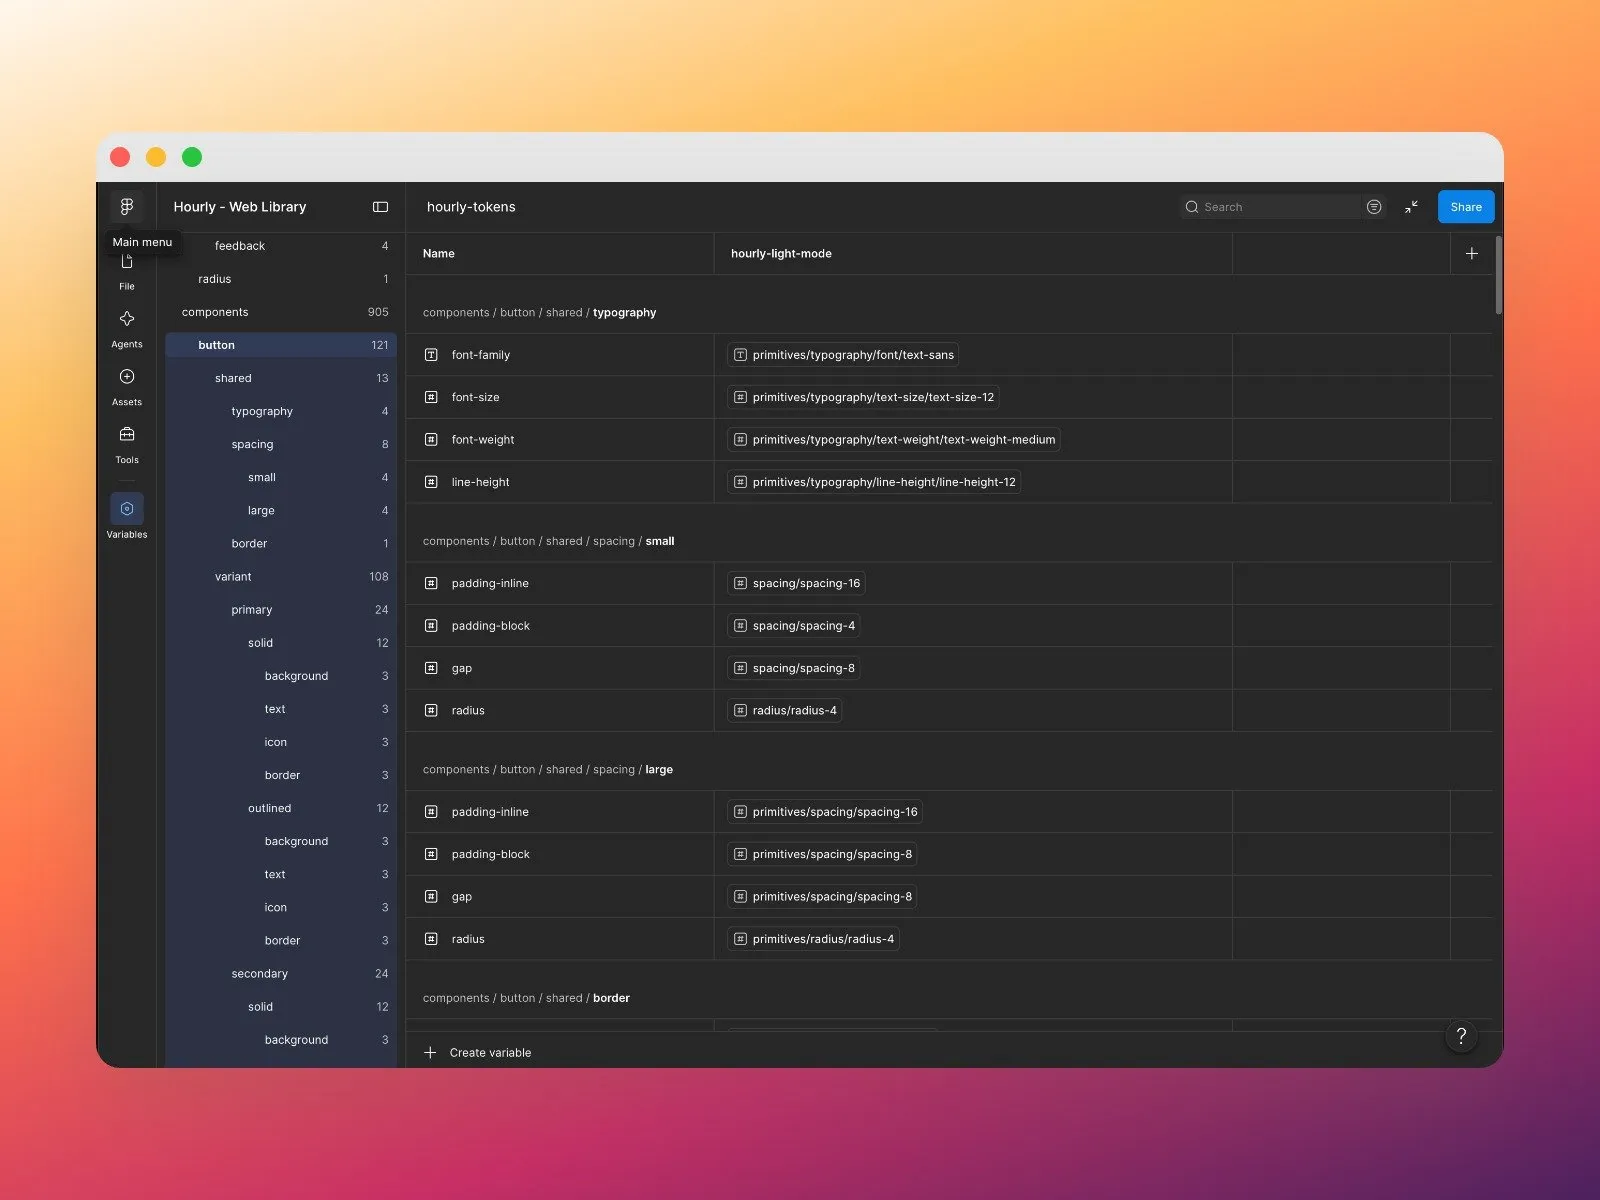Select the outlined group row
1600x1200 pixels.
(x=281, y=808)
